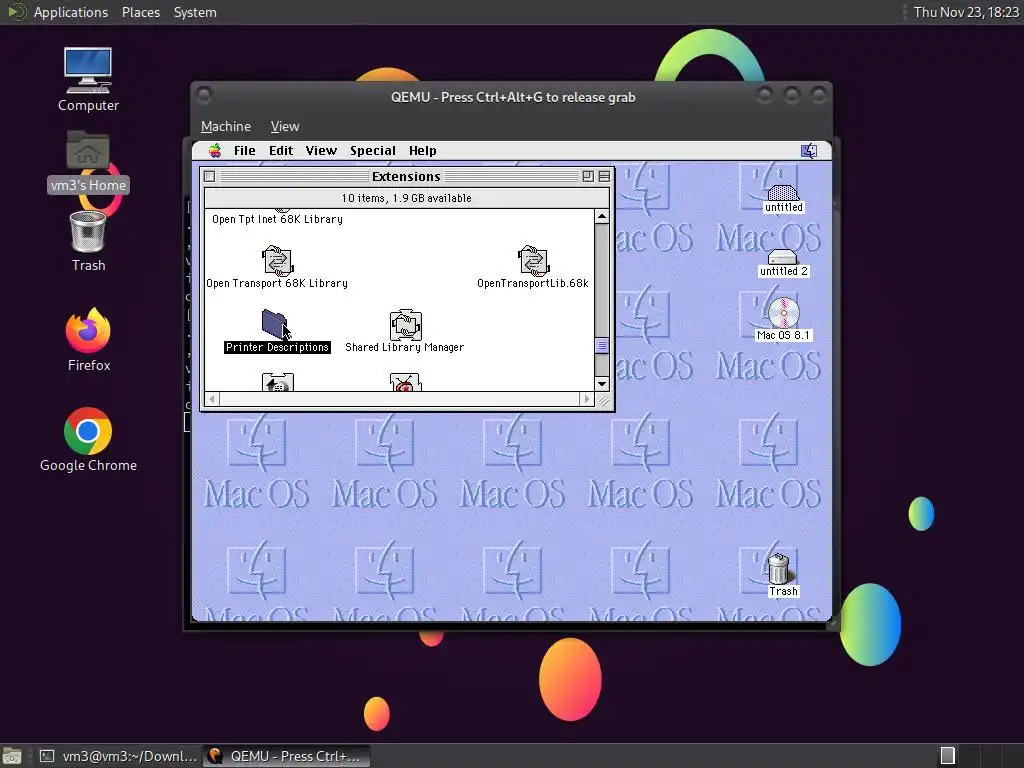
Task: Open the Edit menu in Mac OS
Action: (x=281, y=151)
